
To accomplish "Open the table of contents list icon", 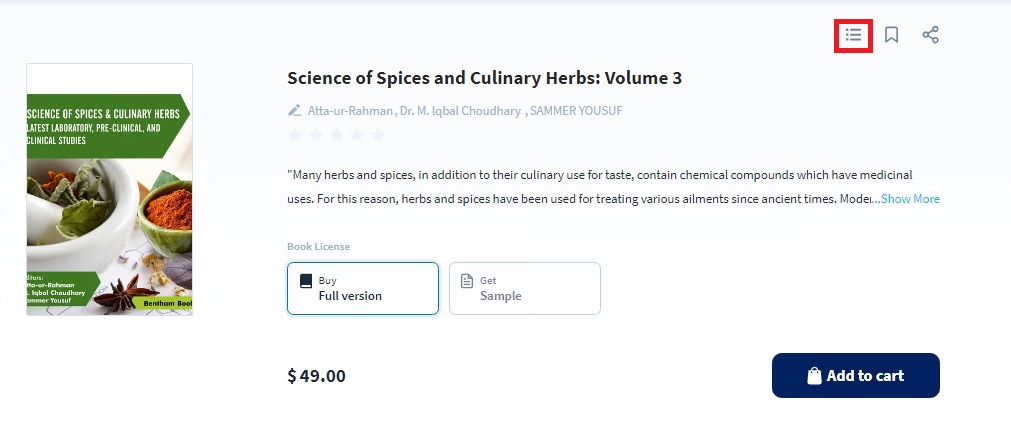I will (x=853, y=35).
